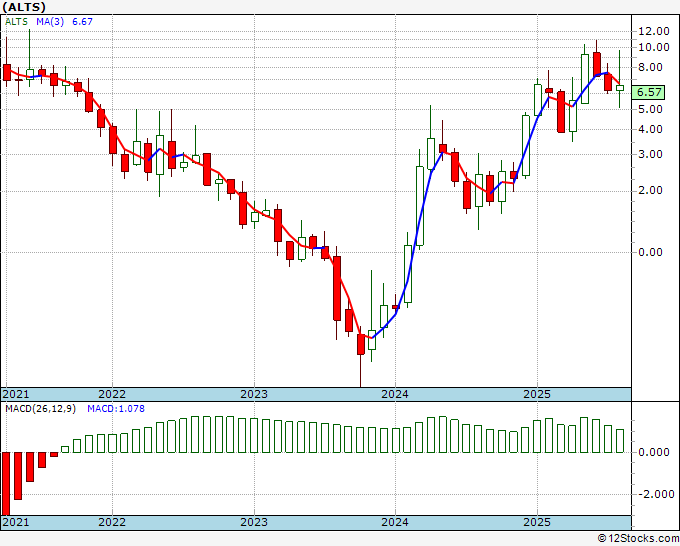This screenshot has width=680, height=546.
Task: Click 2023 on the MACD time axis
Action: (x=254, y=522)
